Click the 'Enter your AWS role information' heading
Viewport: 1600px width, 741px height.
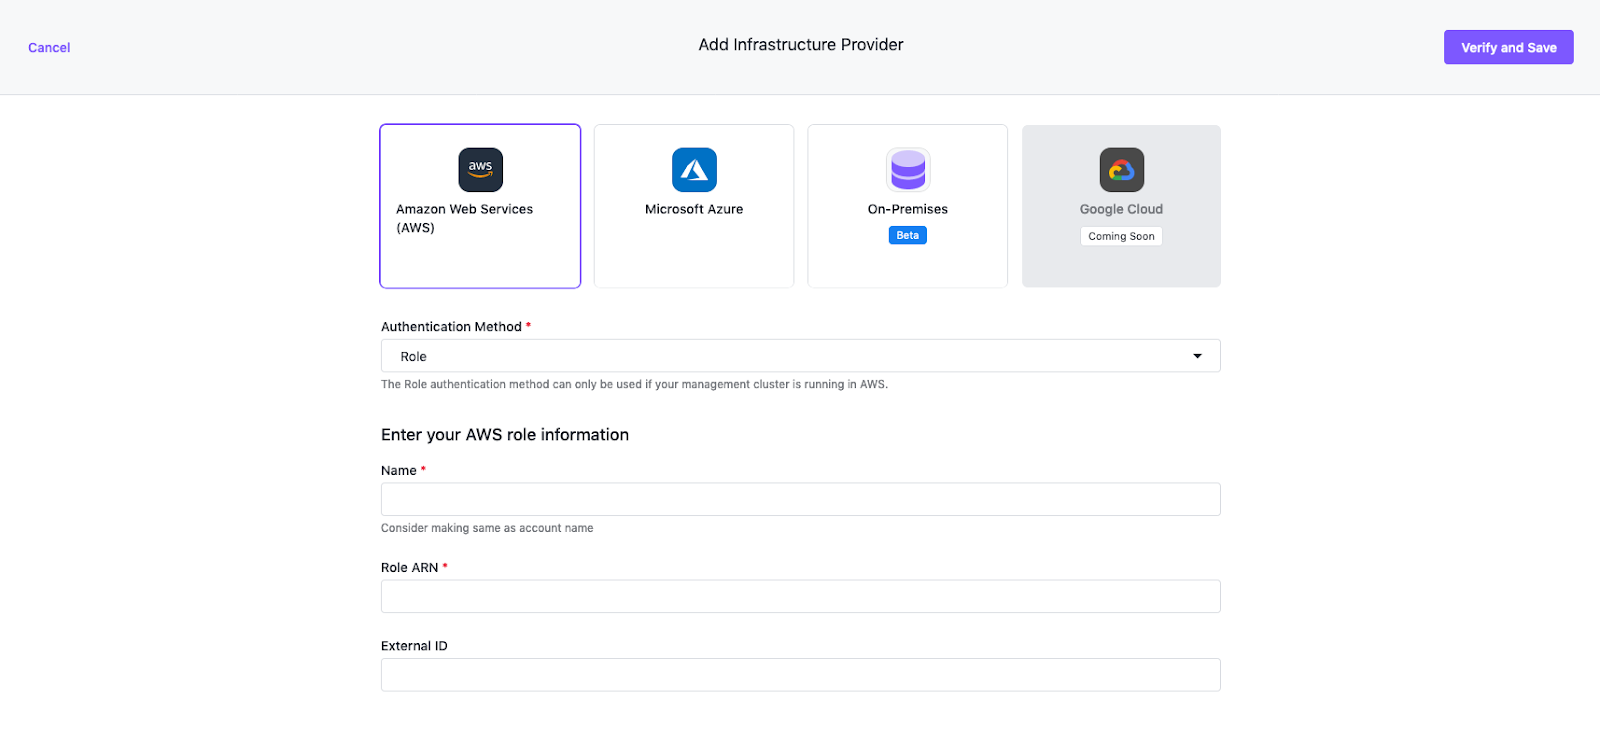tap(505, 435)
